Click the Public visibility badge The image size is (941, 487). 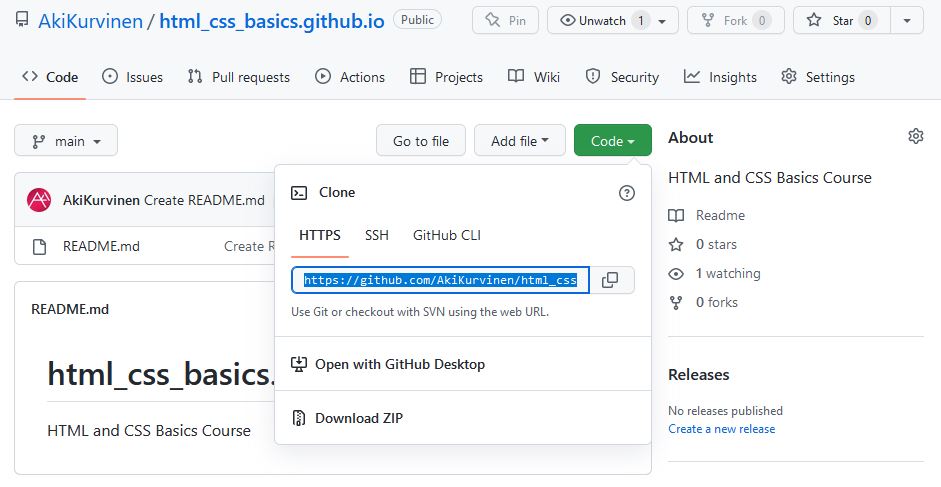click(417, 20)
